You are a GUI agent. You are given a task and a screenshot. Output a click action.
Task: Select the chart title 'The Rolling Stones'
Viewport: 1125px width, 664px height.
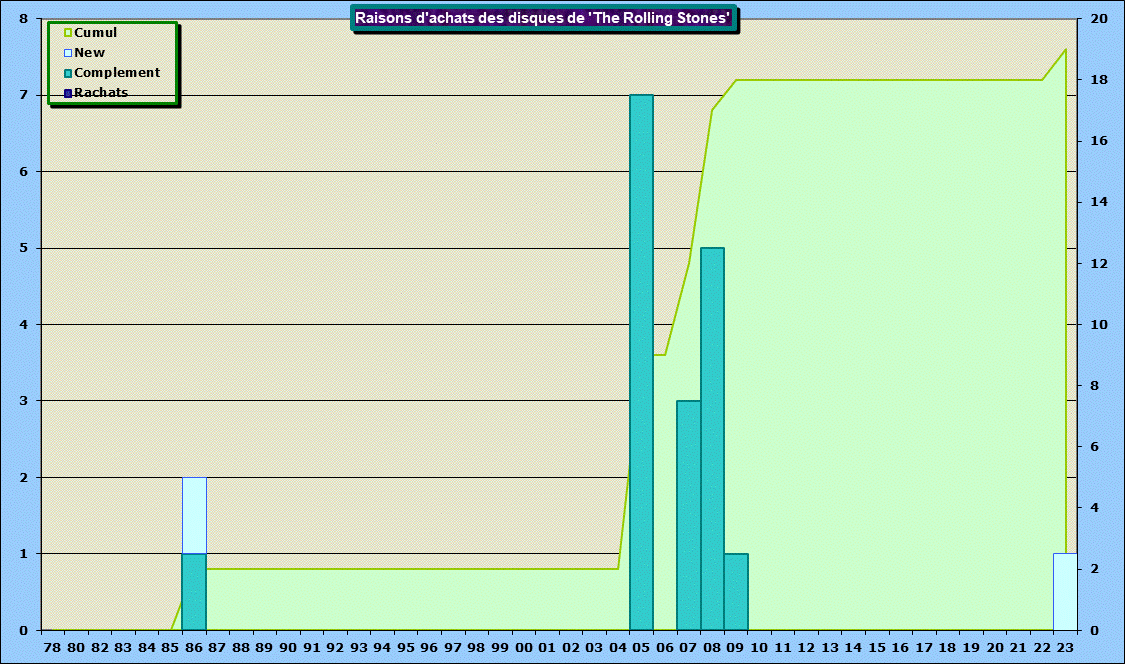(544, 18)
